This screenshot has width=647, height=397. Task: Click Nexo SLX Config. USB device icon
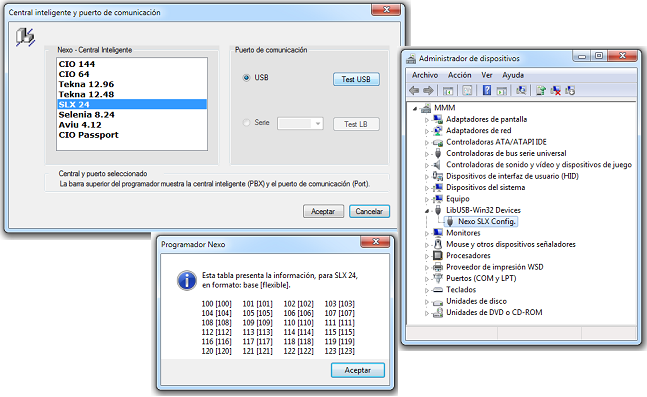point(450,222)
